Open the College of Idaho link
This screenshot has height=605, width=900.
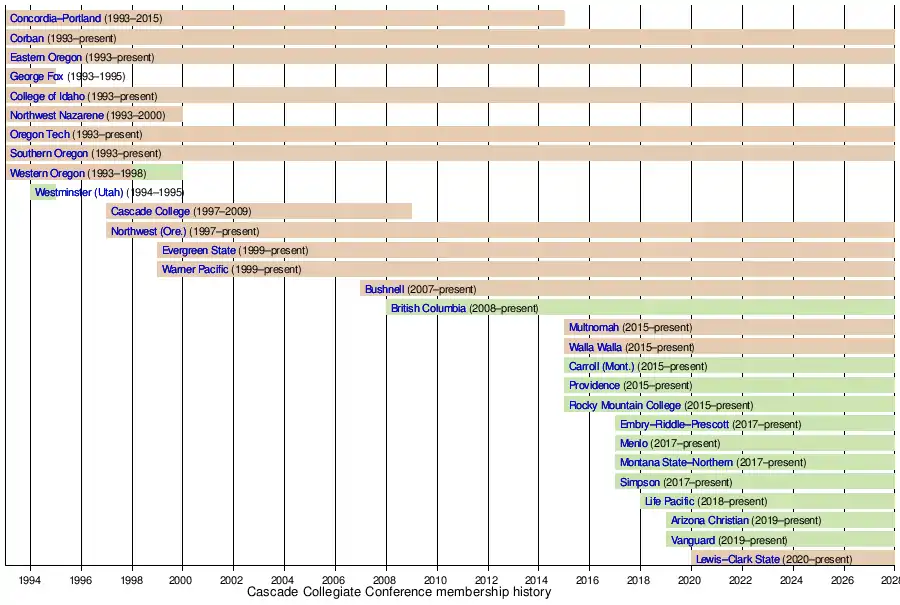click(x=47, y=96)
